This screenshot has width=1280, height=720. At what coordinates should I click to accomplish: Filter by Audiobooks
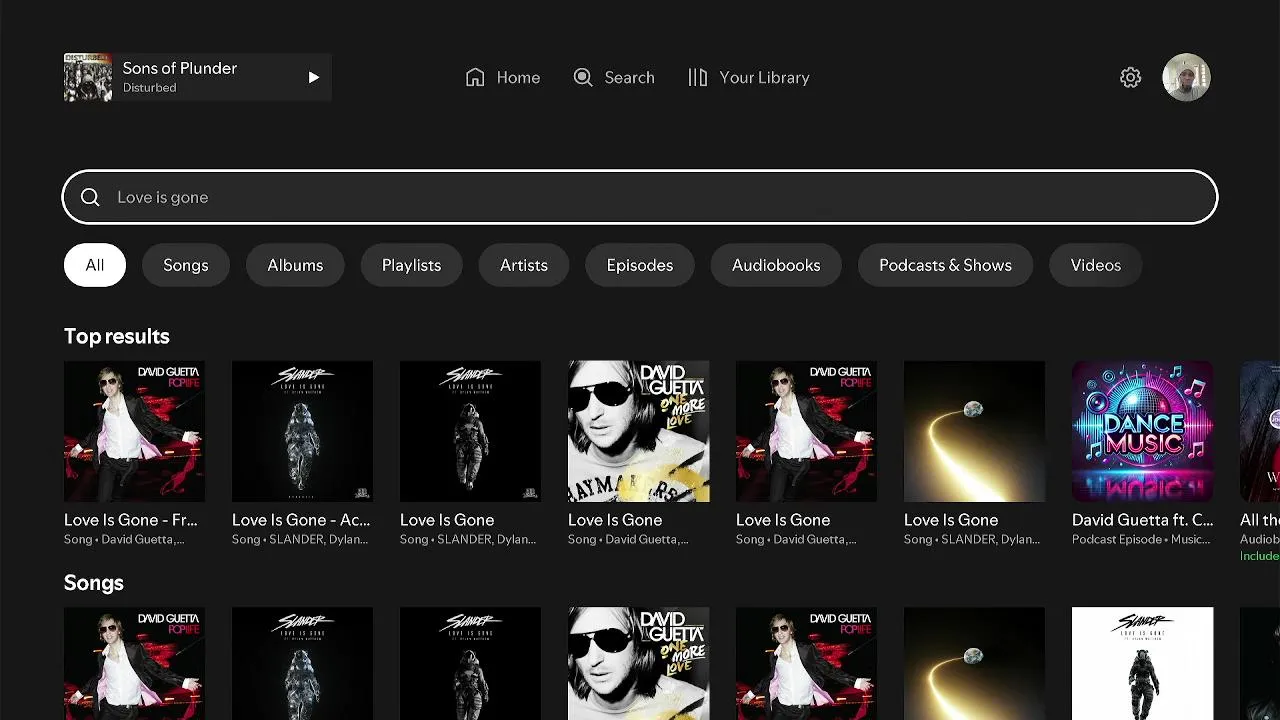(776, 265)
